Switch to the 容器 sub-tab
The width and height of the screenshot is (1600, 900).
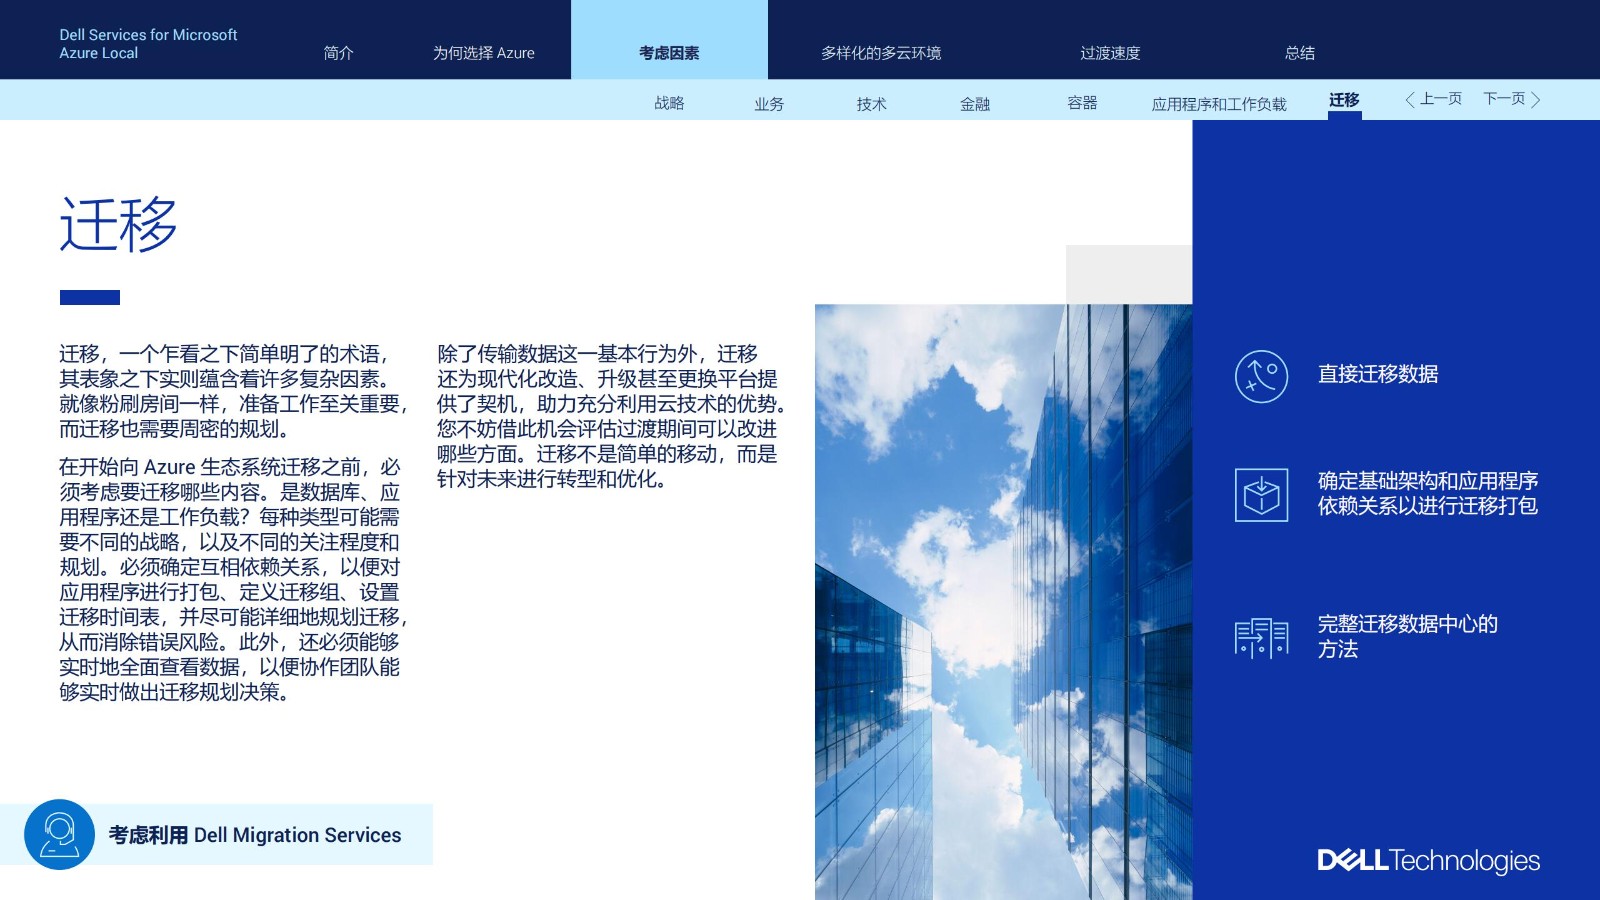[1082, 103]
